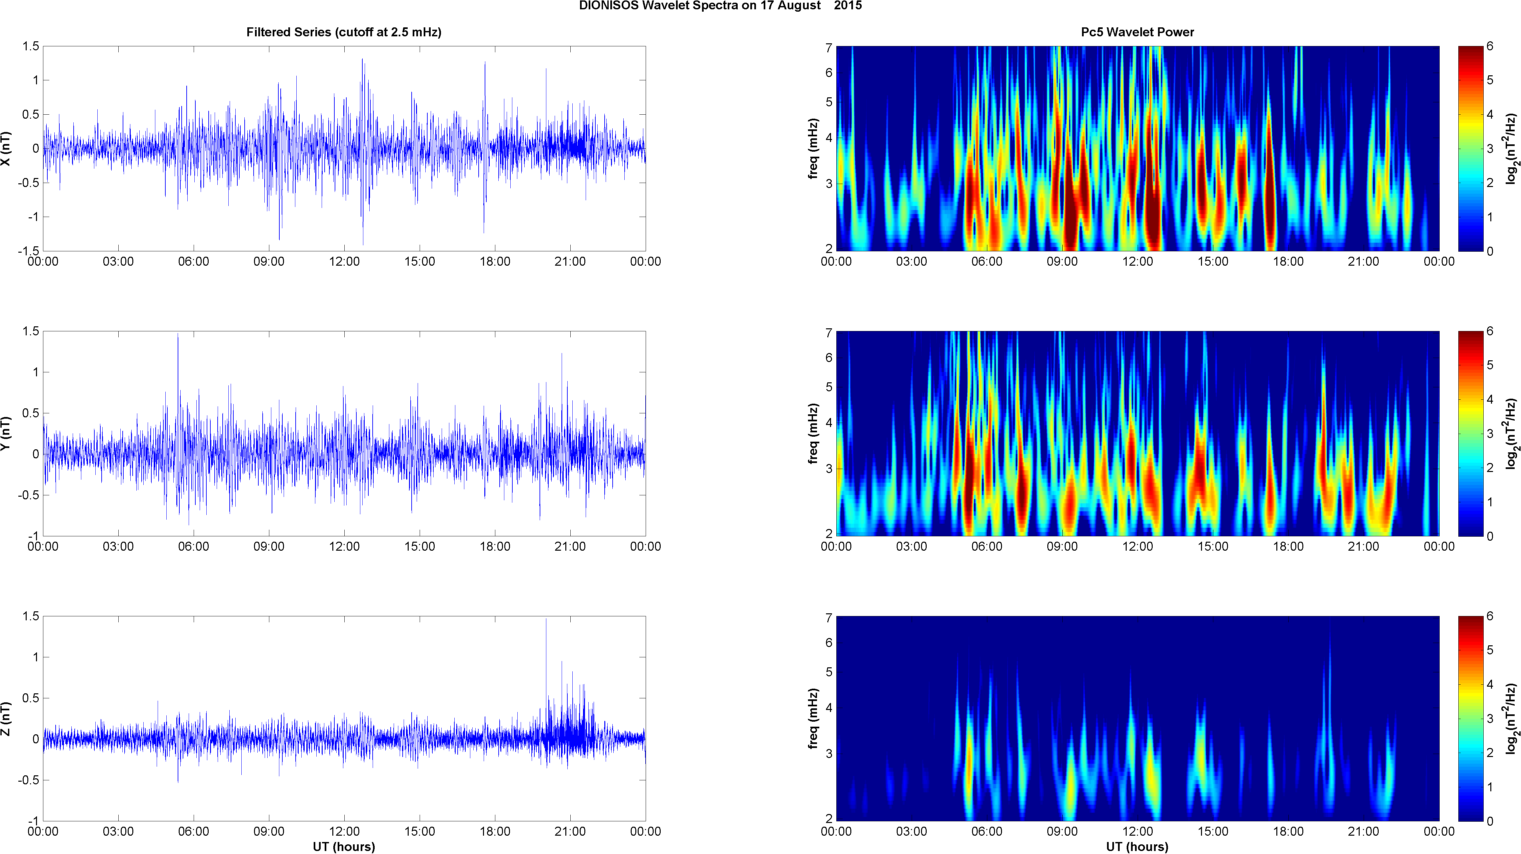Click 'freq (mHz)' label of the X spectrogram
This screenshot has width=1521, height=854.
pos(814,148)
